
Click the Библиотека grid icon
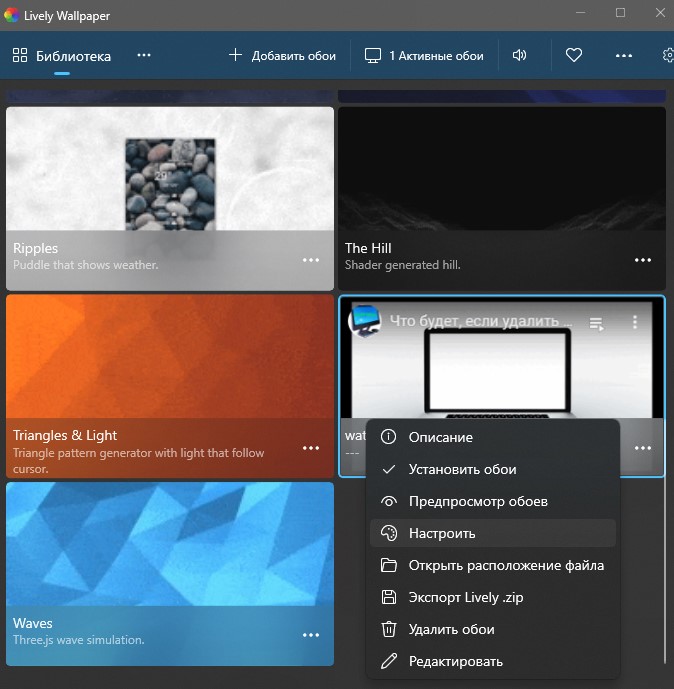tap(20, 55)
